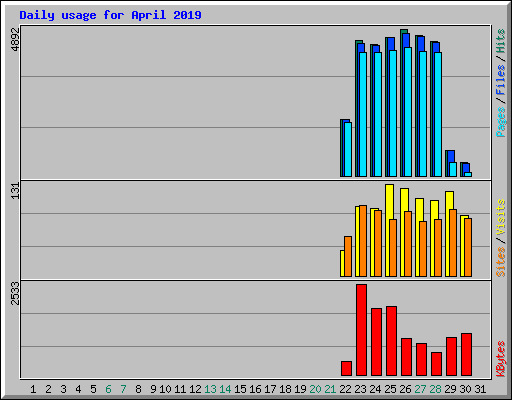Screen dimensions: 512x400
Task: Click the orange Sites bar for day 22
Action: pyautogui.click(x=348, y=256)
